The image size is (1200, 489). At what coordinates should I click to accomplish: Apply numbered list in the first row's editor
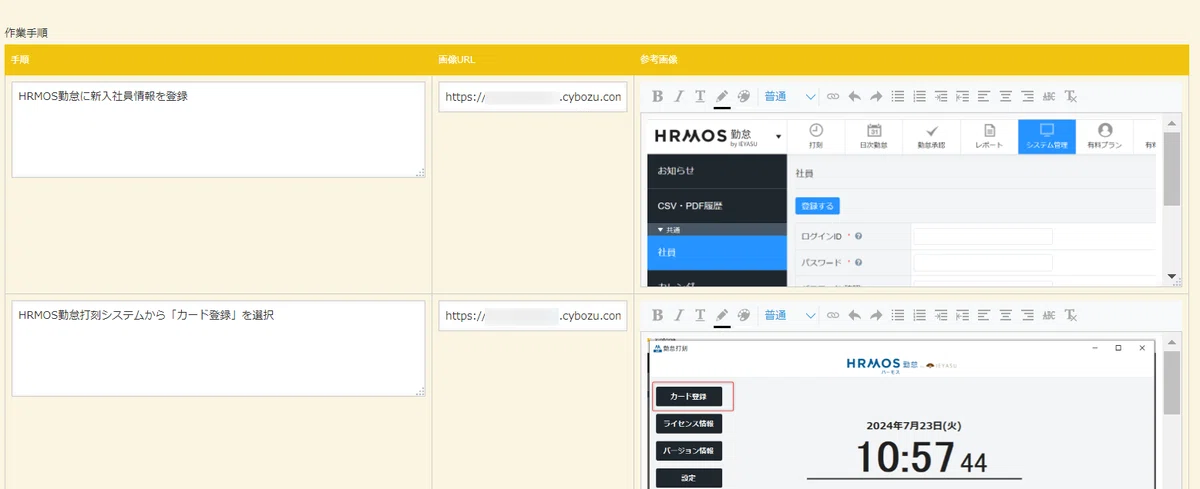point(920,97)
